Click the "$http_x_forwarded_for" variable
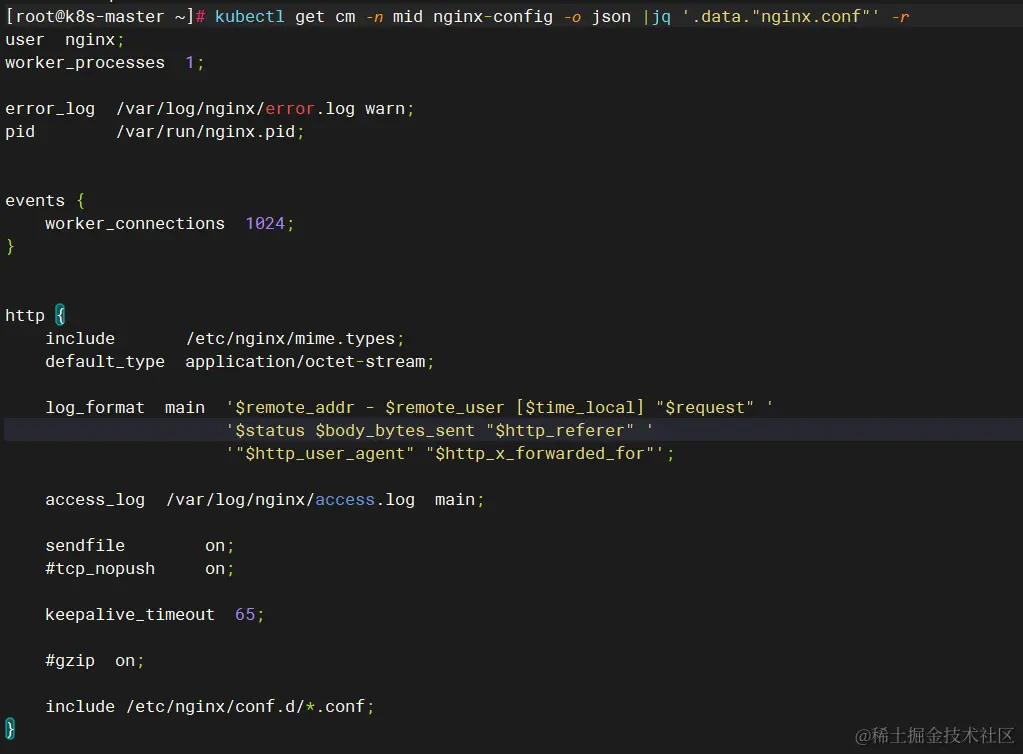This screenshot has width=1023, height=754. click(x=540, y=453)
